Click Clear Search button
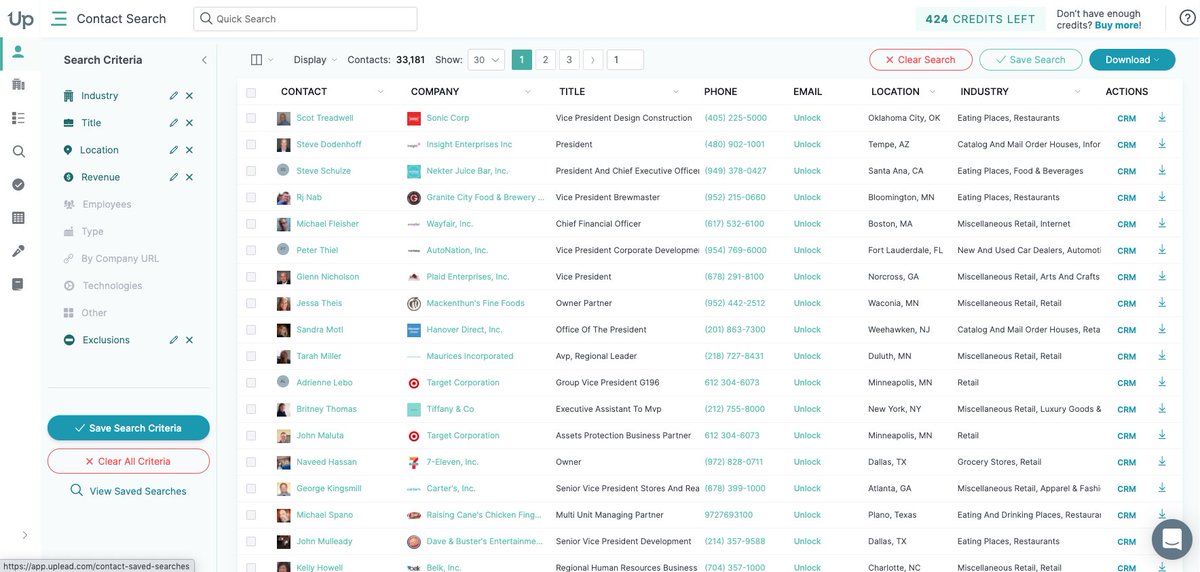This screenshot has height=572, width=1200. (920, 60)
